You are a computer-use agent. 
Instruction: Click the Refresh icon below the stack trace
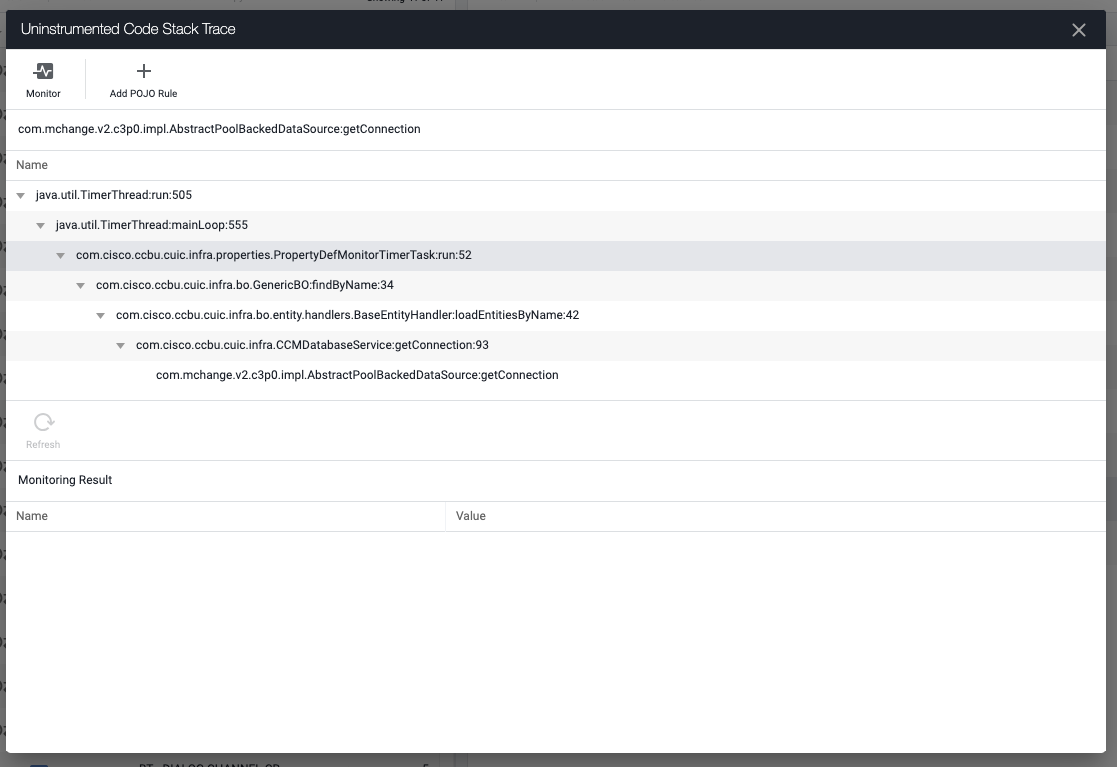[43, 422]
